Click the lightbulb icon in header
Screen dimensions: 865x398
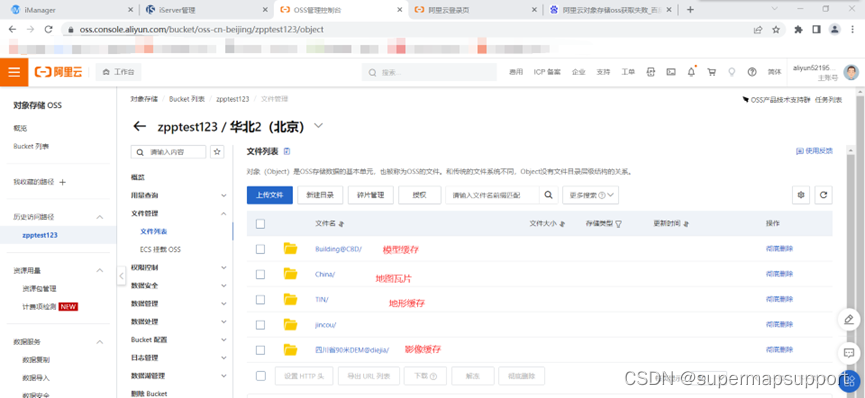(732, 72)
